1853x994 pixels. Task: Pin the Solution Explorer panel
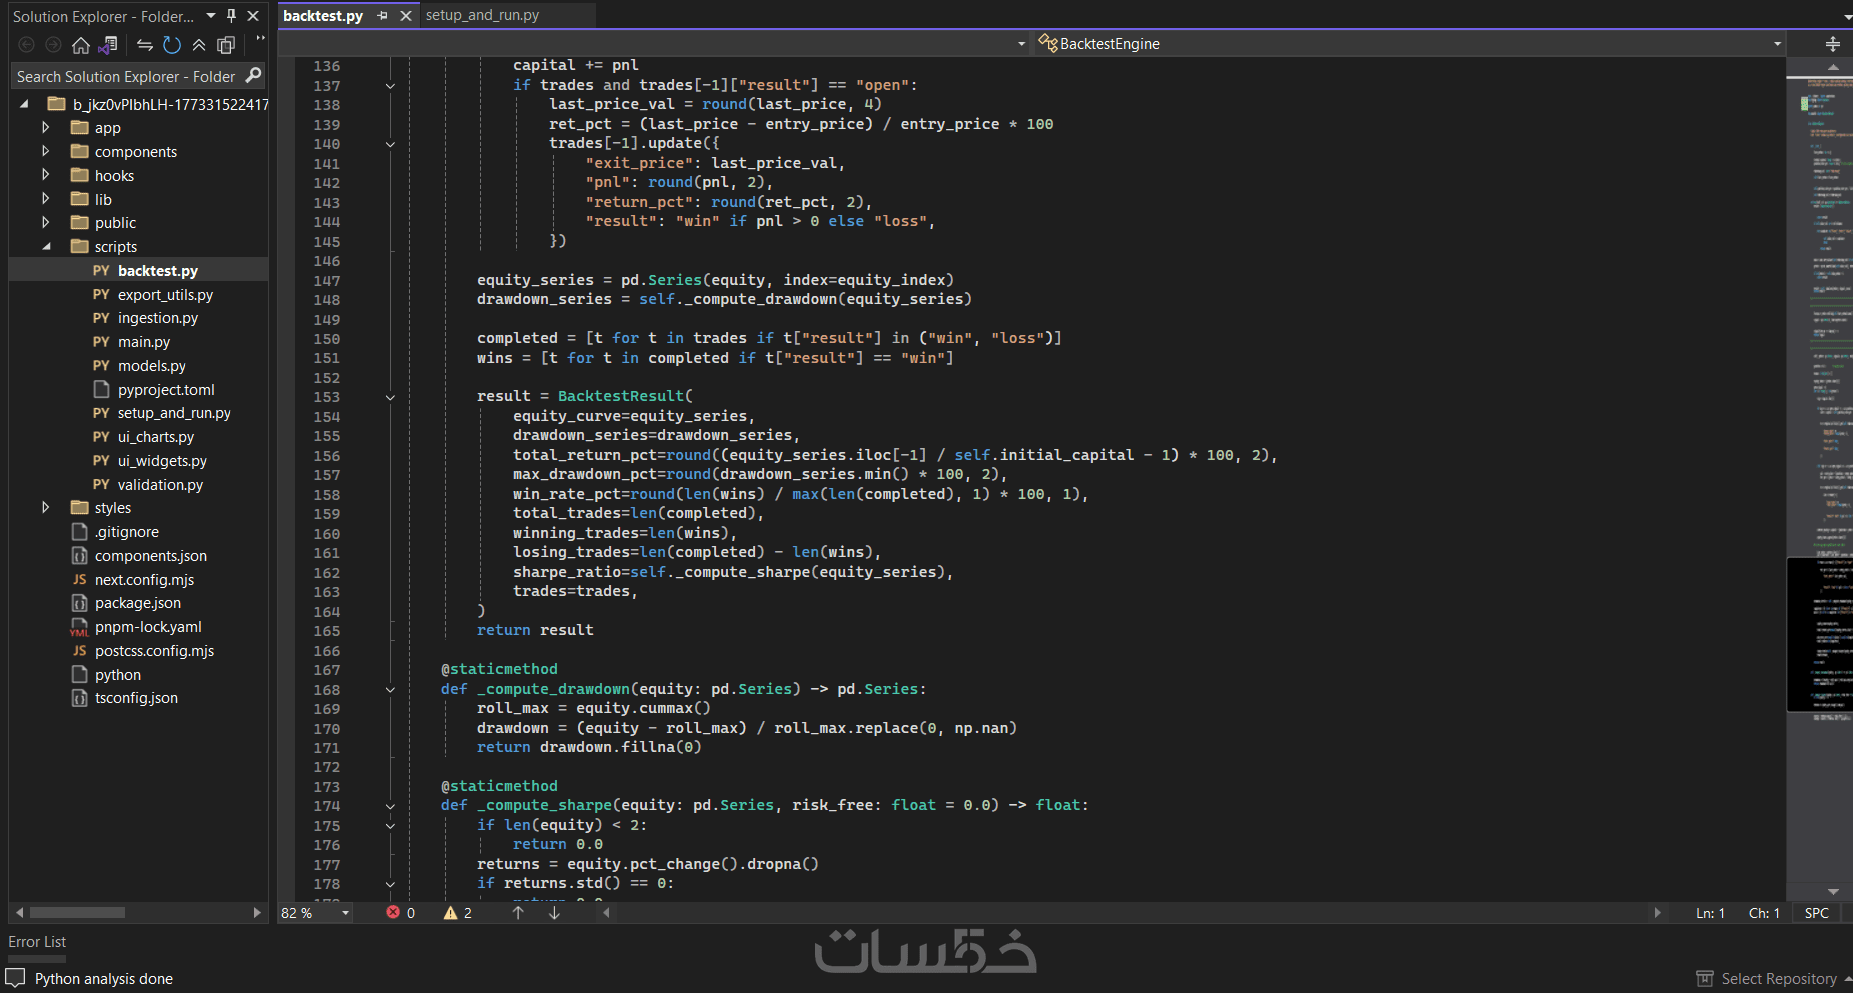click(x=232, y=16)
